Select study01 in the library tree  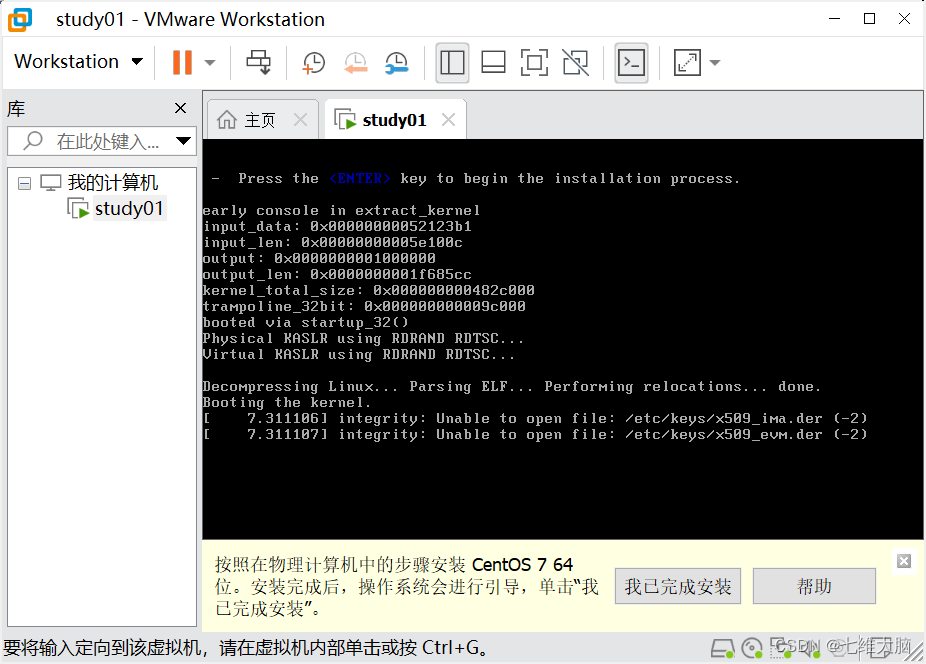(x=129, y=209)
